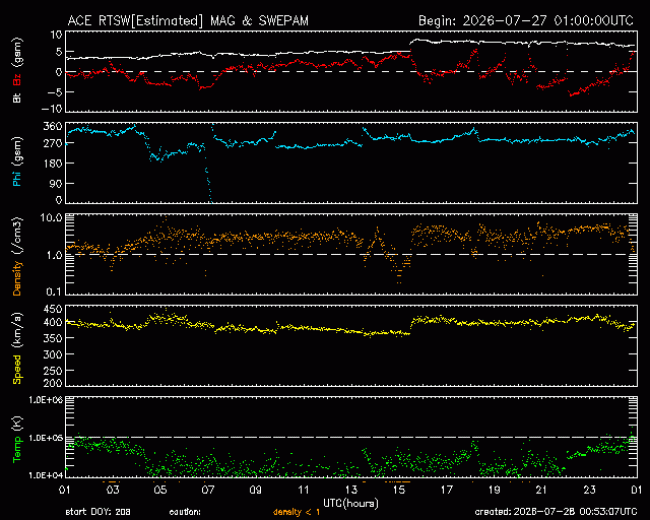650x520 pixels.
Task: Click the "15" hour label on the time axis
Action: [399, 490]
